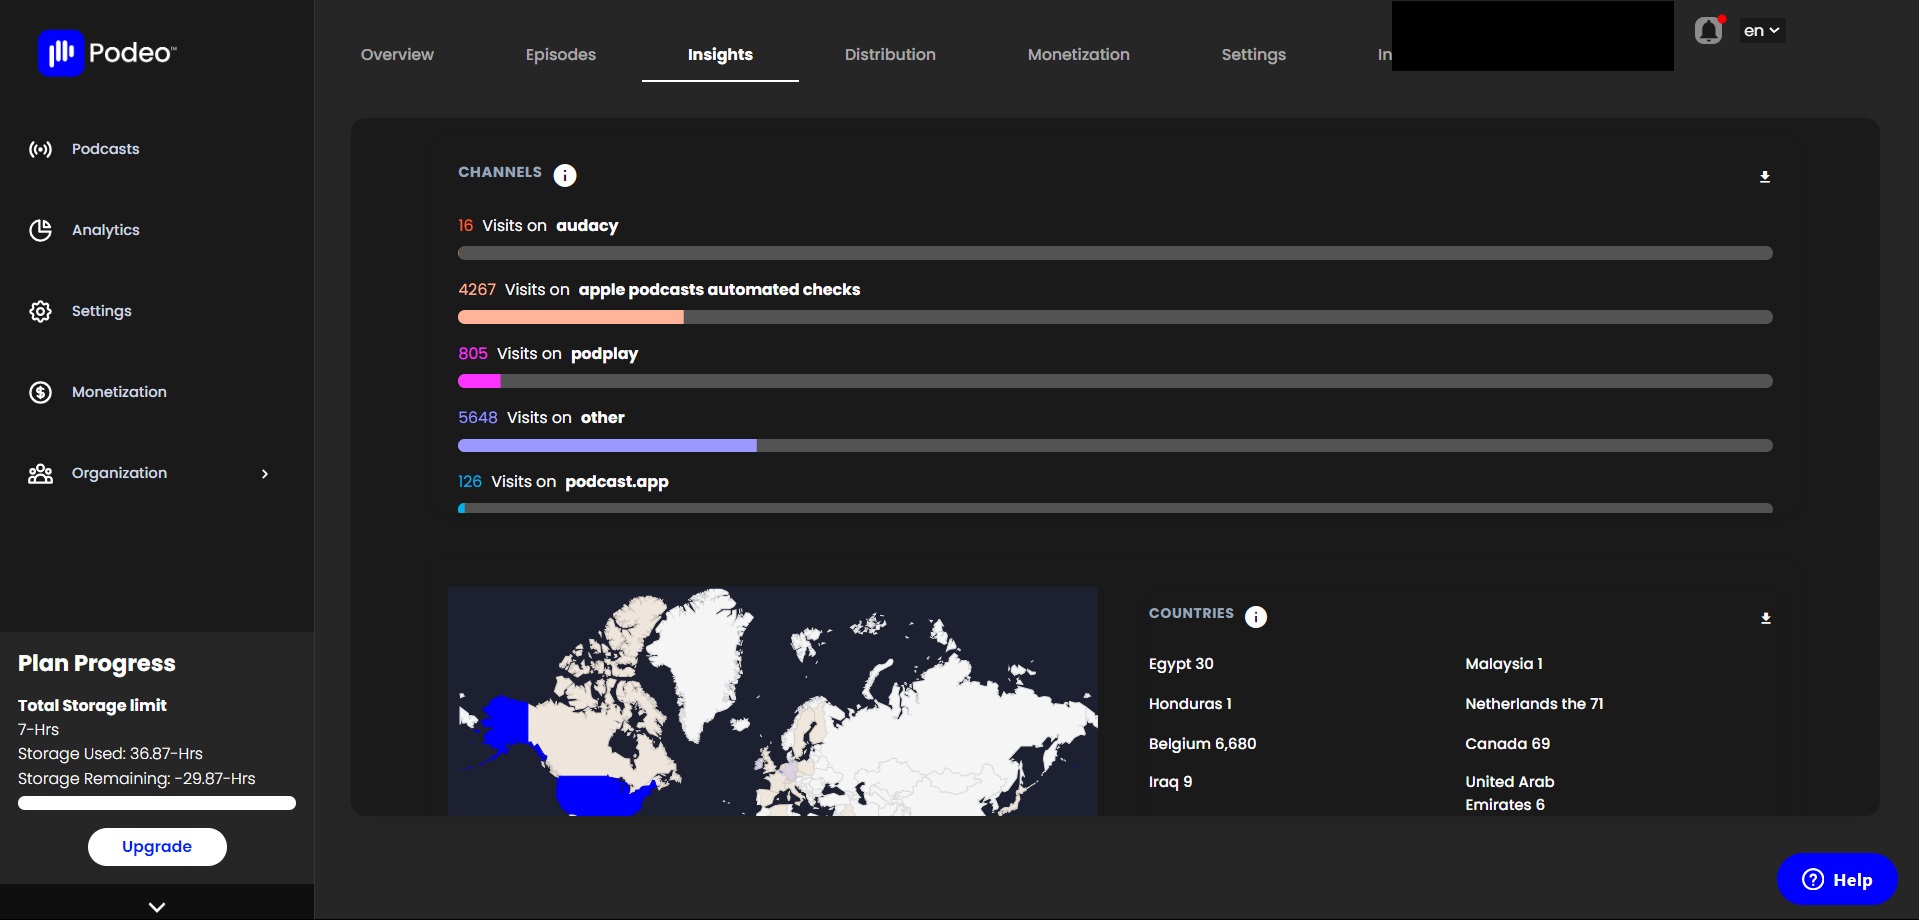Click the Upgrade button
The height and width of the screenshot is (920, 1919).
coord(157,846)
